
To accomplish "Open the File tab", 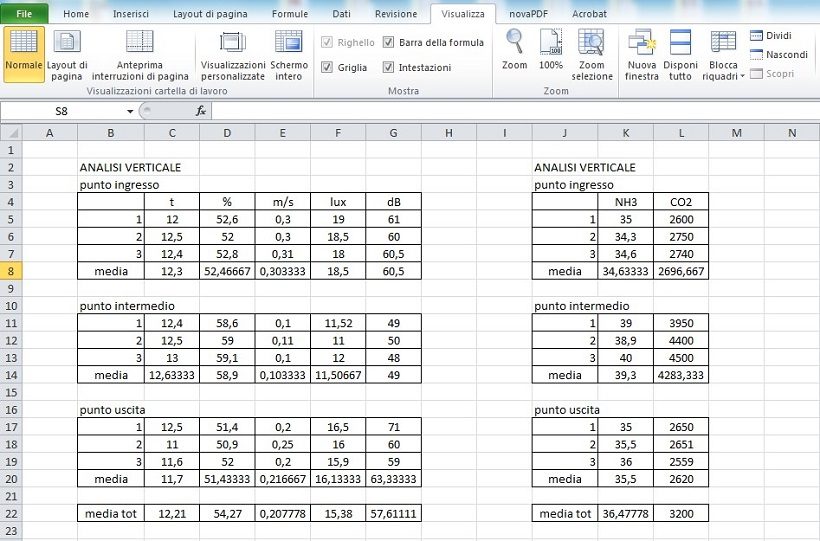I will pyautogui.click(x=24, y=14).
